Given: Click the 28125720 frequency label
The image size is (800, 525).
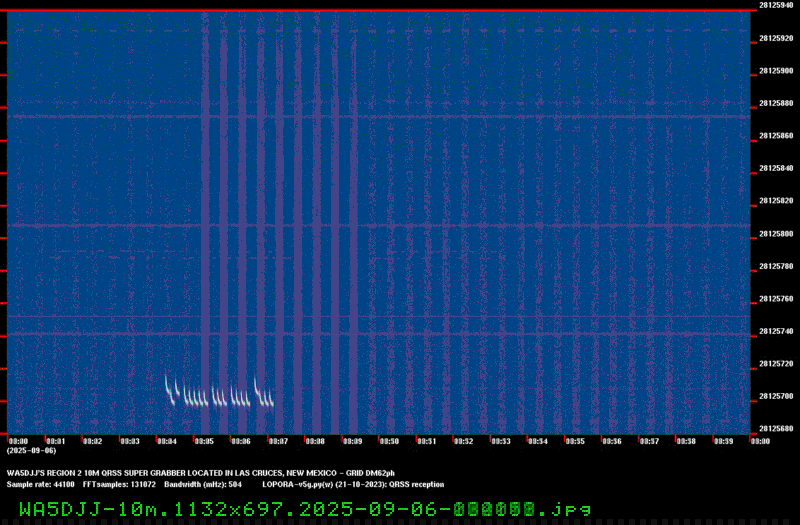Looking at the screenshot, I should pos(777,364).
